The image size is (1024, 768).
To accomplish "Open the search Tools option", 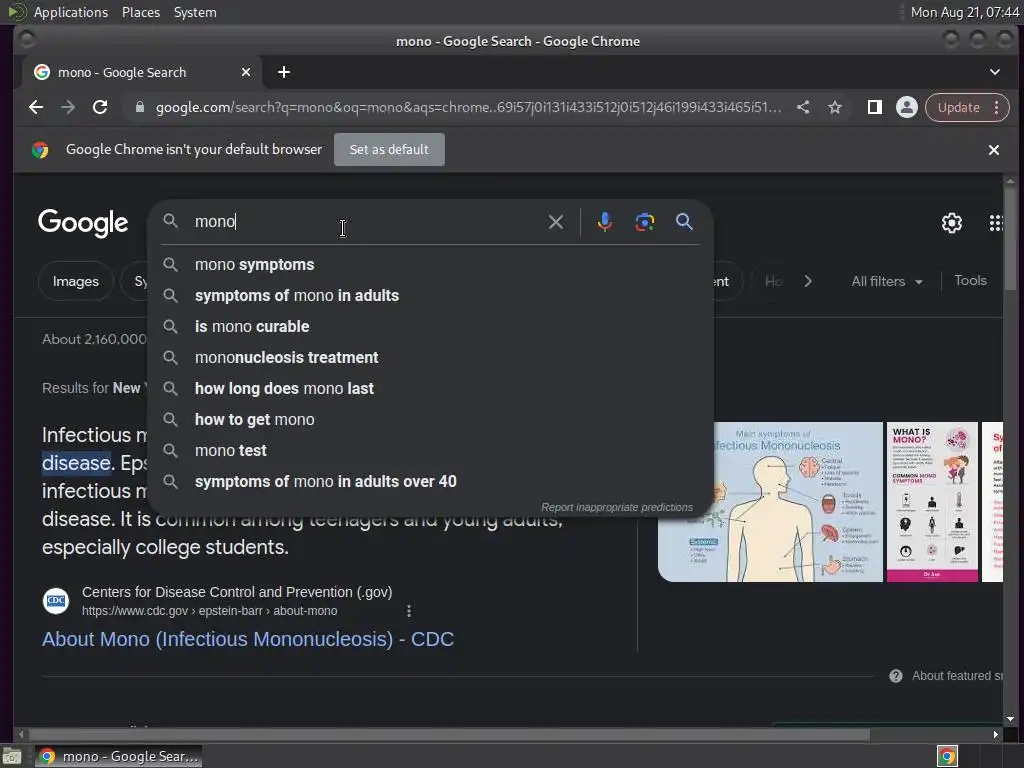I will pos(970,281).
